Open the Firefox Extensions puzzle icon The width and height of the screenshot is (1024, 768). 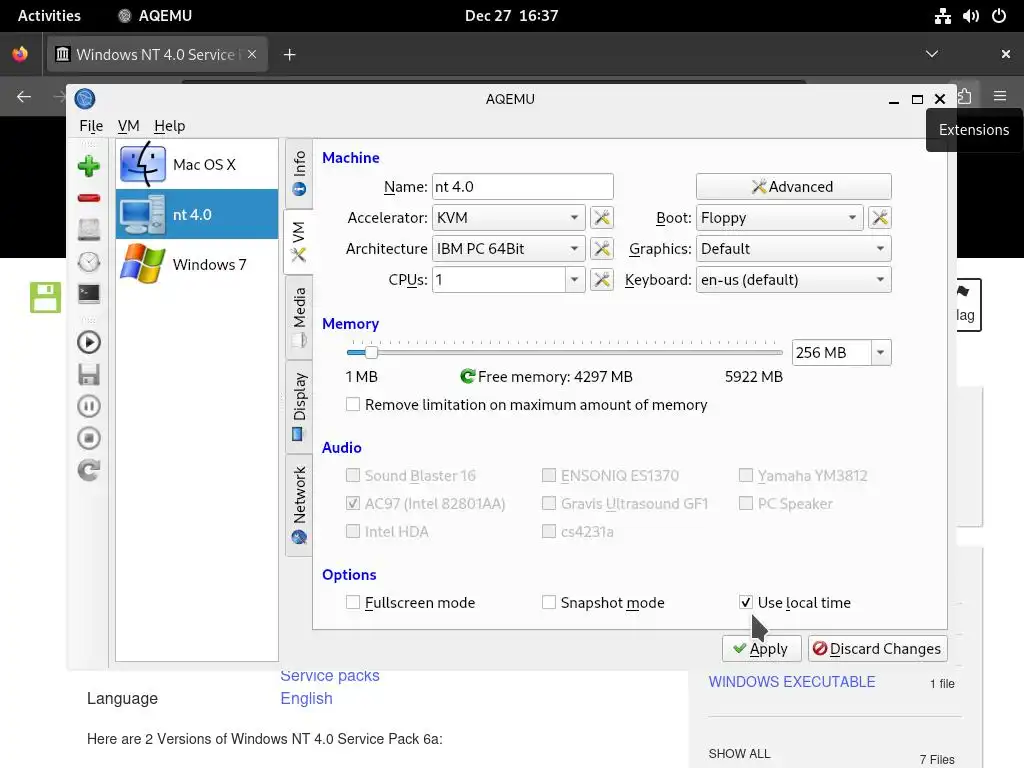click(x=964, y=96)
